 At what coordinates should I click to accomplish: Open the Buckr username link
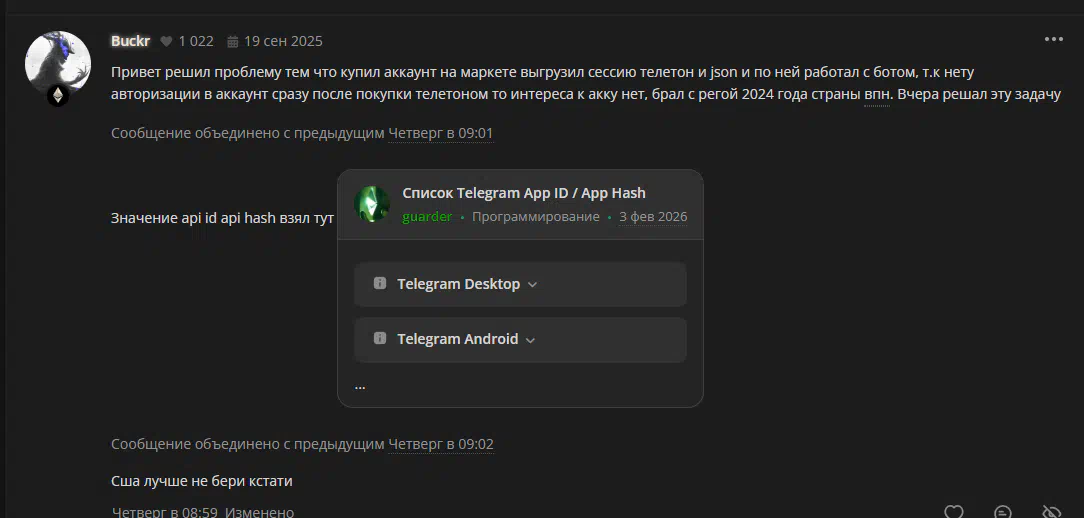click(130, 41)
